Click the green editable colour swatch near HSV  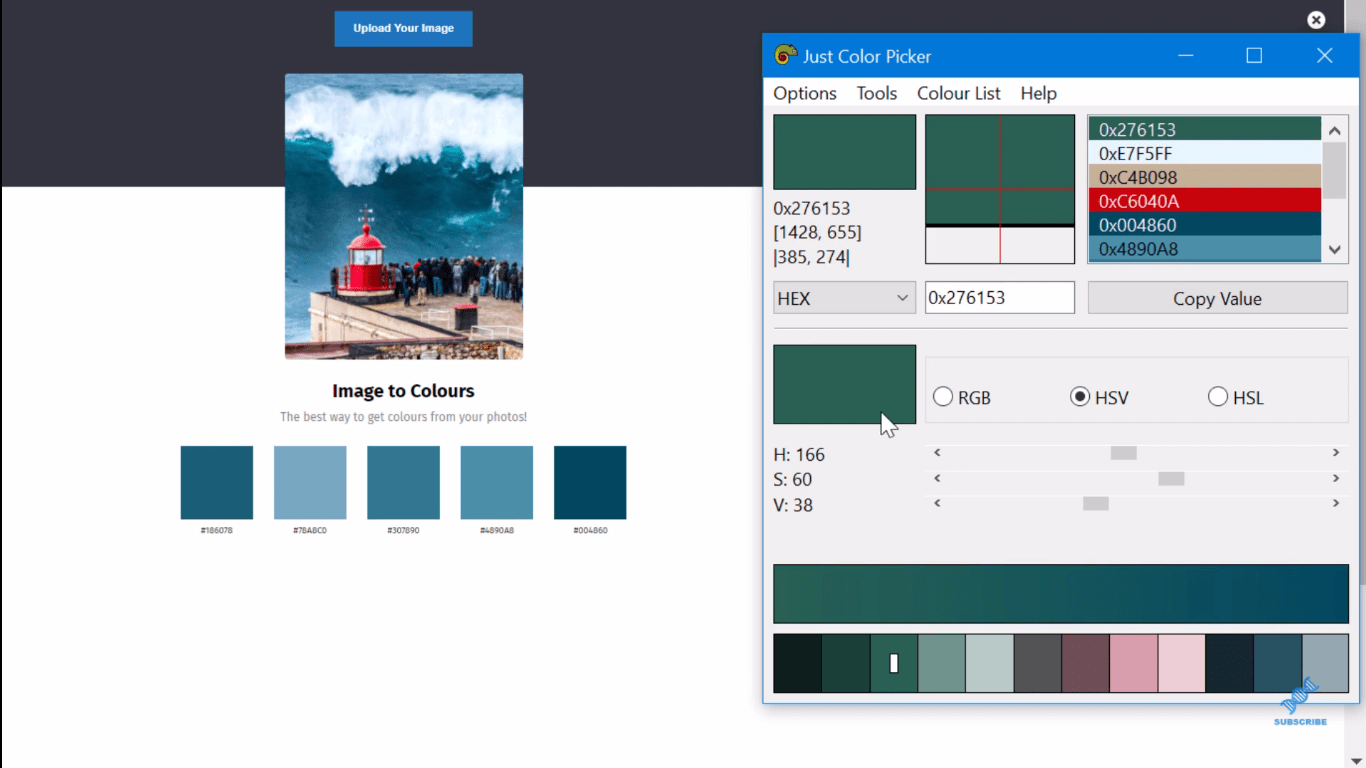point(845,385)
